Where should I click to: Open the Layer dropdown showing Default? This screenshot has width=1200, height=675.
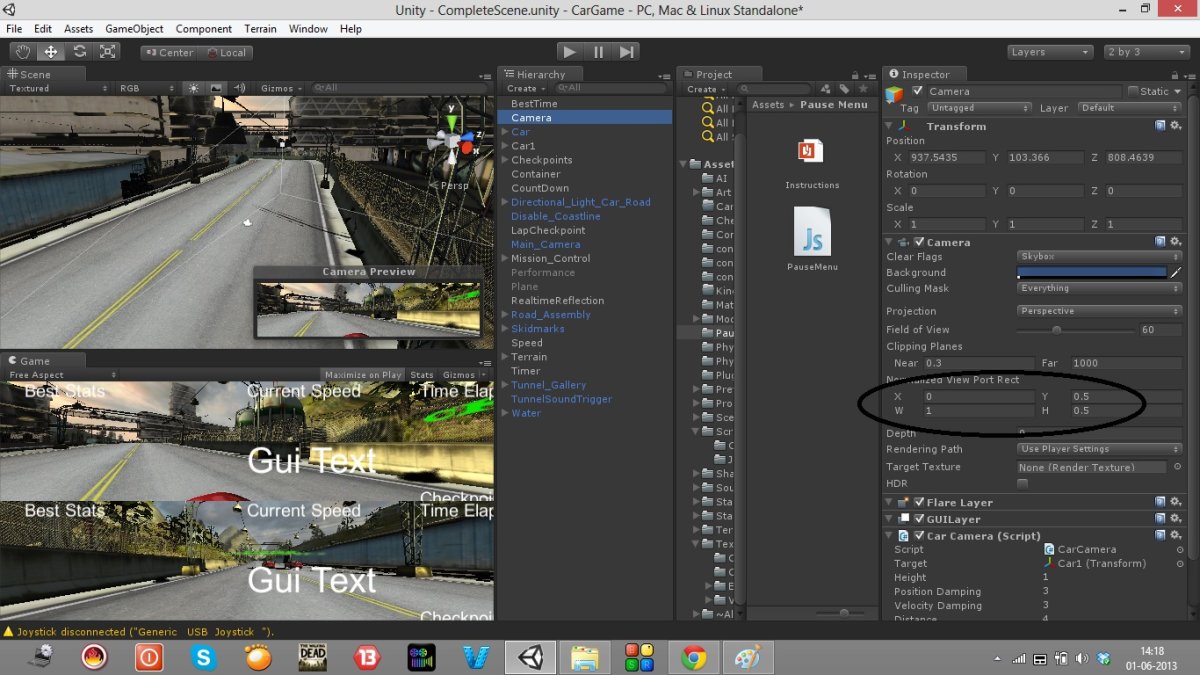click(x=1129, y=107)
